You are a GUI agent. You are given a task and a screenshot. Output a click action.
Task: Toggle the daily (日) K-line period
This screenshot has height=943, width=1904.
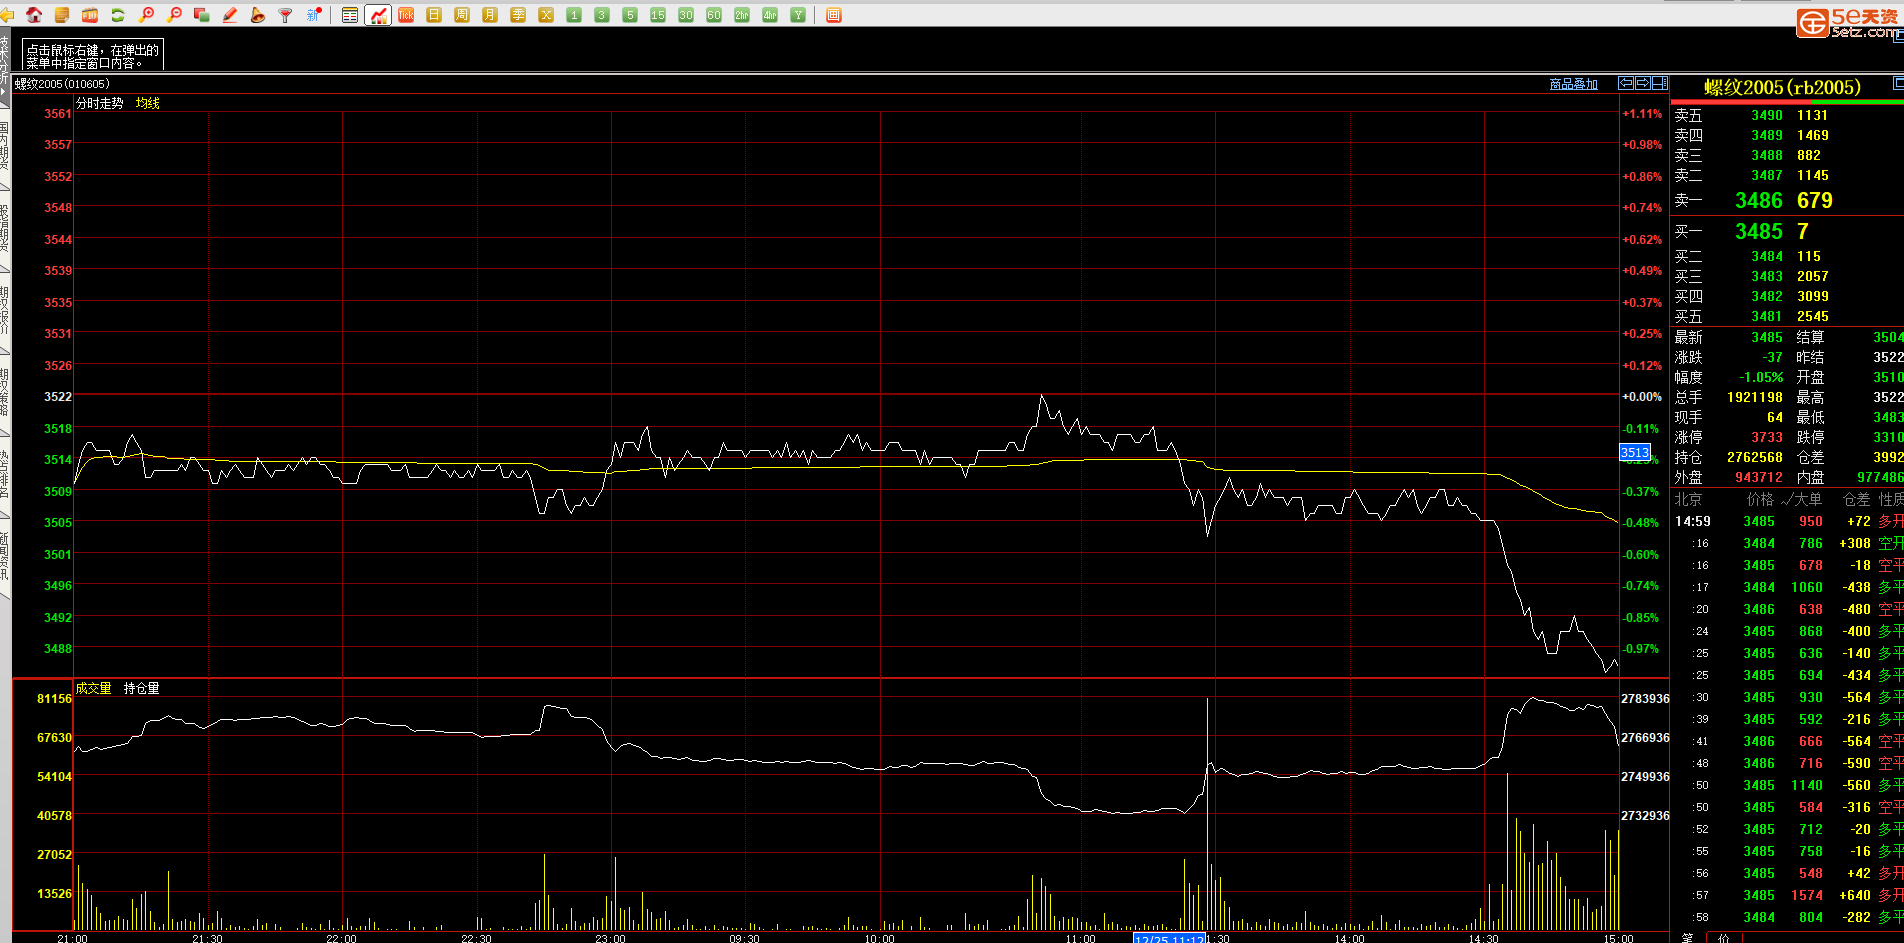click(x=434, y=15)
